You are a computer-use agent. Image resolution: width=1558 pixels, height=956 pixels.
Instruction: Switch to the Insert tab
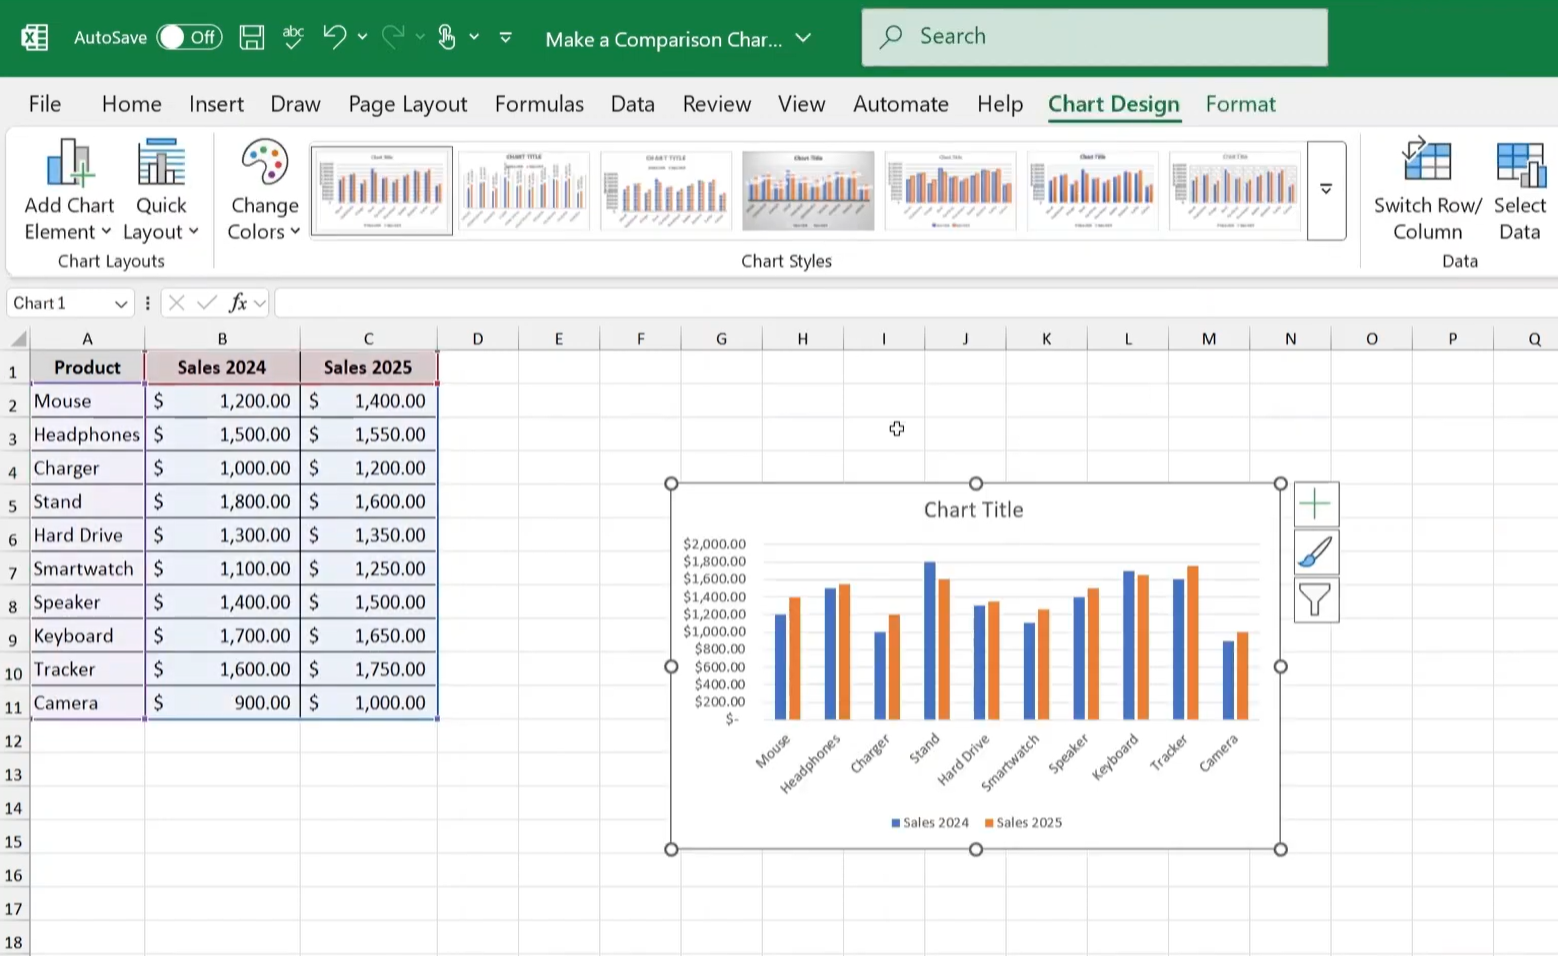click(x=216, y=104)
